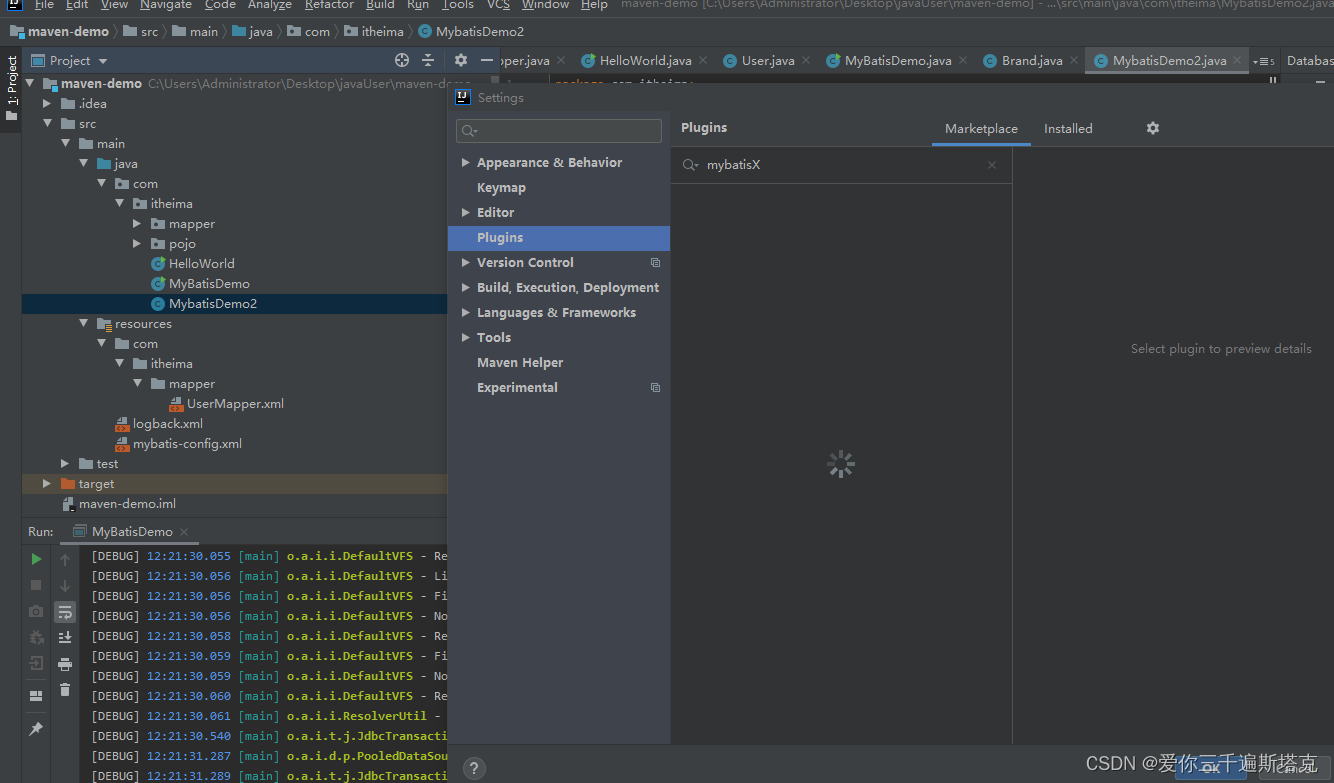Clear the mybatisX plugin search text
Screen dimensions: 1334x783
(992, 165)
